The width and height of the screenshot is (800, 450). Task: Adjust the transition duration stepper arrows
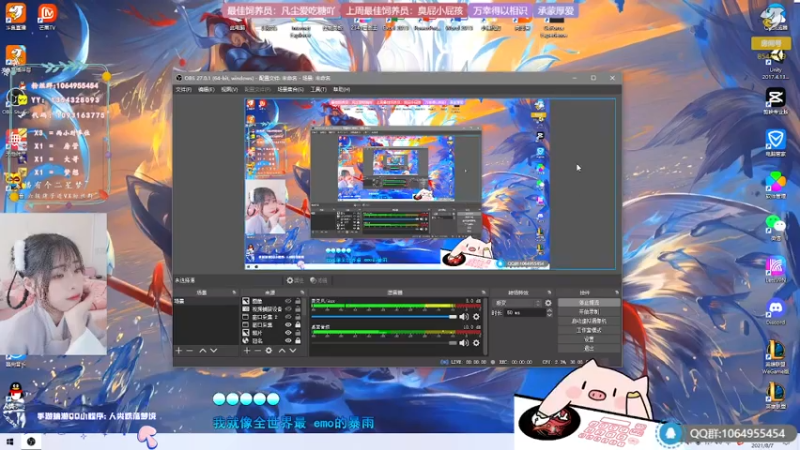pos(549,313)
